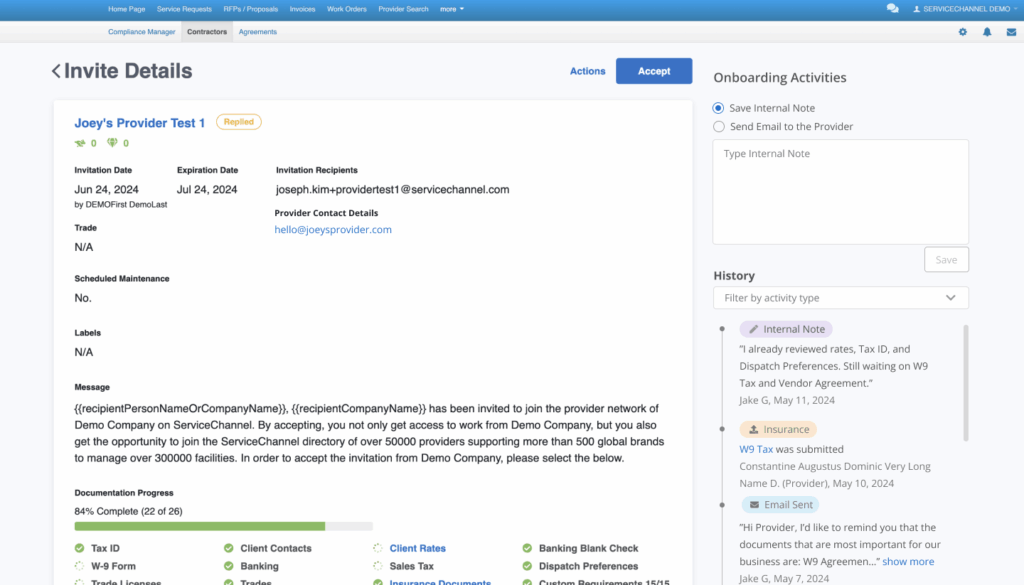
Task: Switch to the Compliance Manager tab
Action: (x=141, y=32)
